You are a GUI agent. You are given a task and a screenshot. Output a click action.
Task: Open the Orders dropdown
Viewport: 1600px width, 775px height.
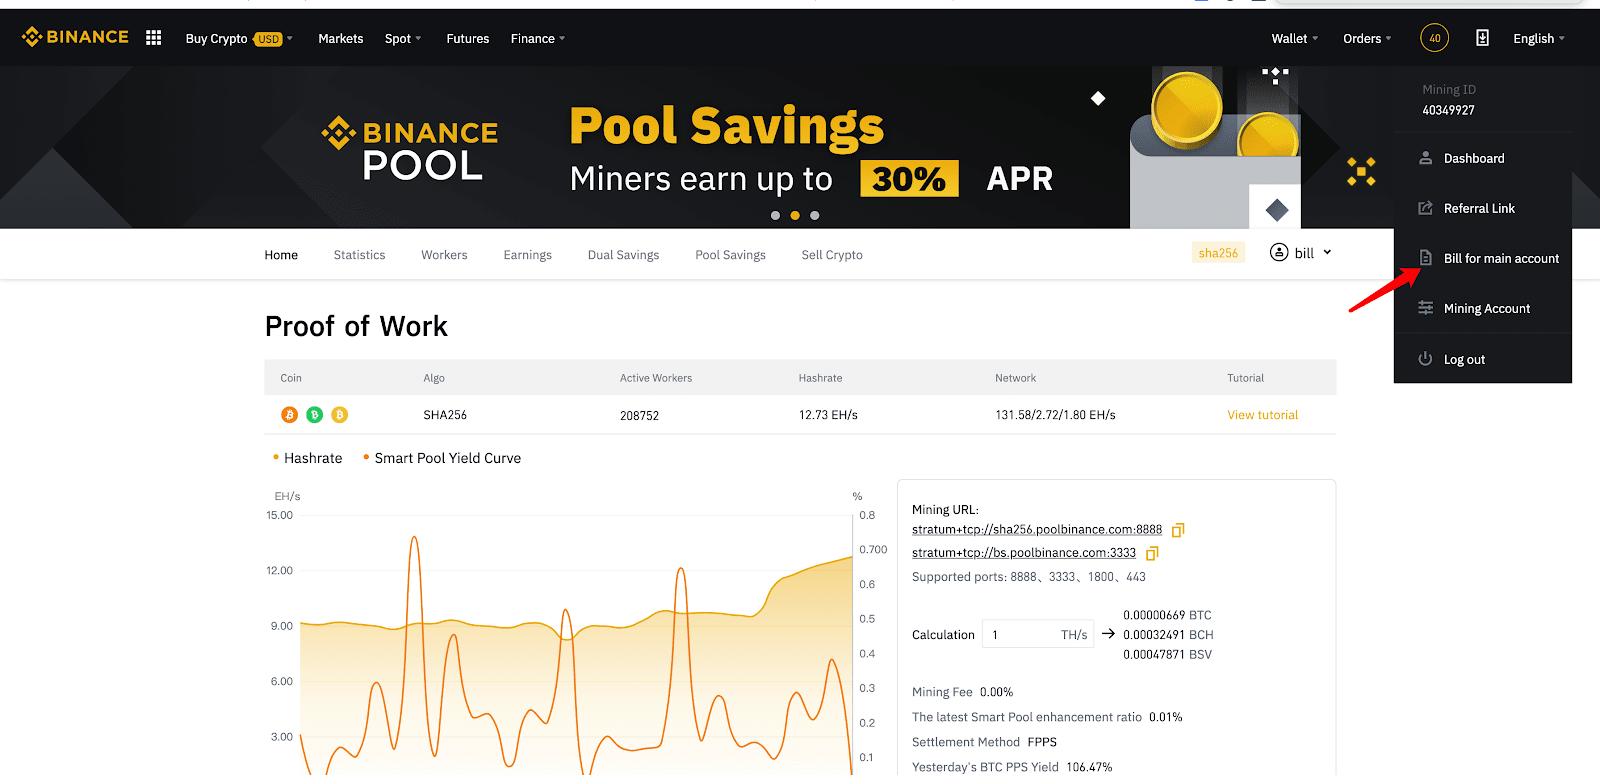point(1367,38)
